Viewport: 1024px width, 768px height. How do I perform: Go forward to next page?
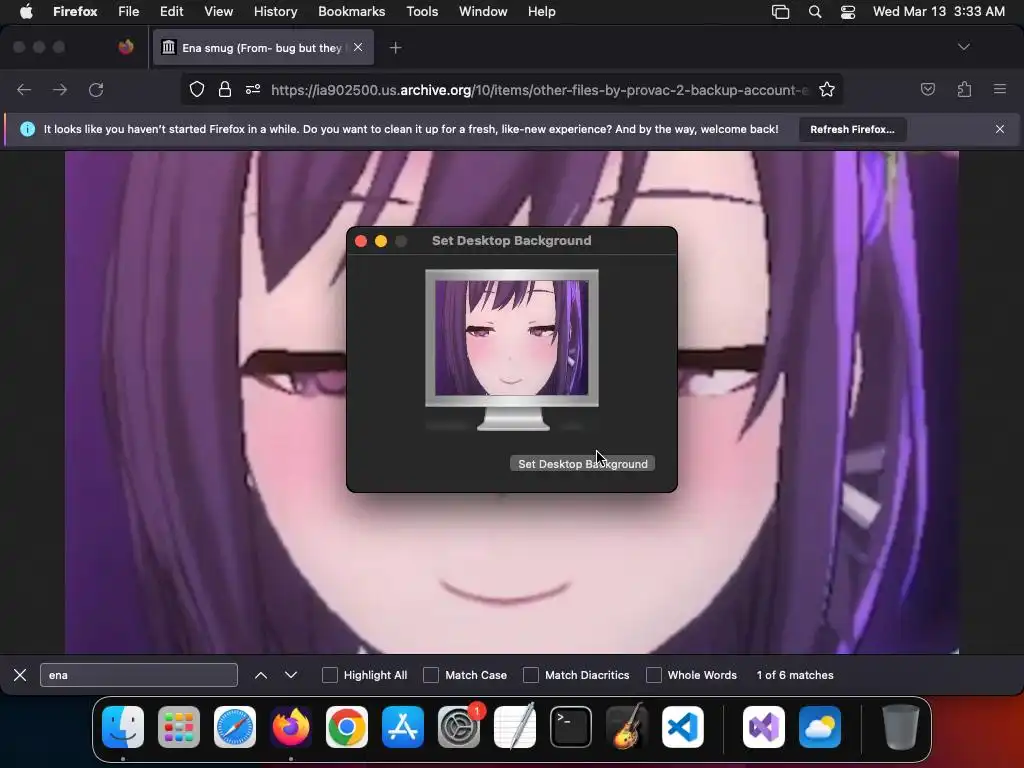point(60,89)
